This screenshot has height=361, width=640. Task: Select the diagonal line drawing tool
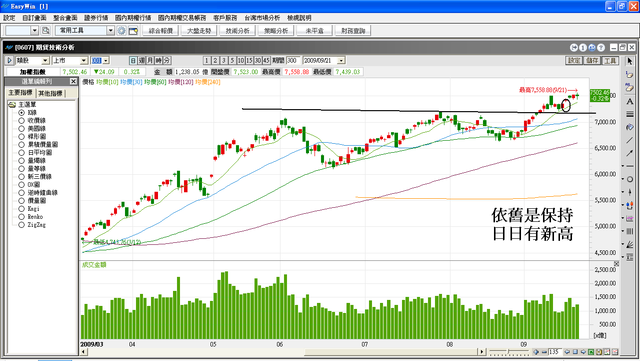[630, 140]
